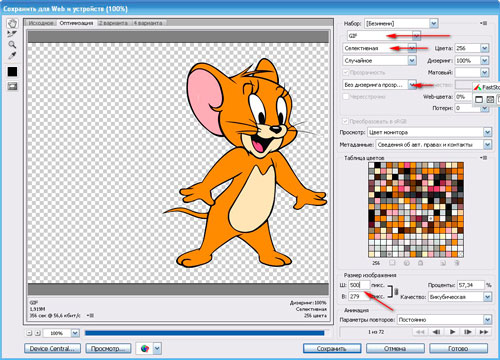500x360 pixels.
Task: Switch to the Исходное tab
Action: [x=41, y=23]
